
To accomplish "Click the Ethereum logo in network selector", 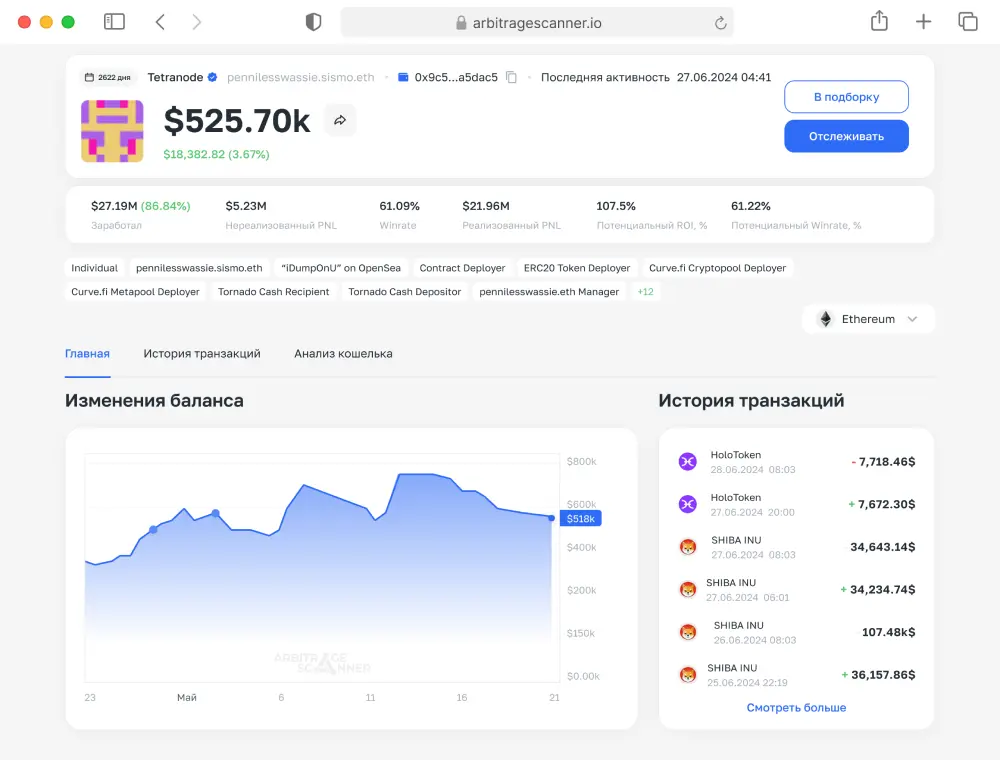I will [825, 319].
